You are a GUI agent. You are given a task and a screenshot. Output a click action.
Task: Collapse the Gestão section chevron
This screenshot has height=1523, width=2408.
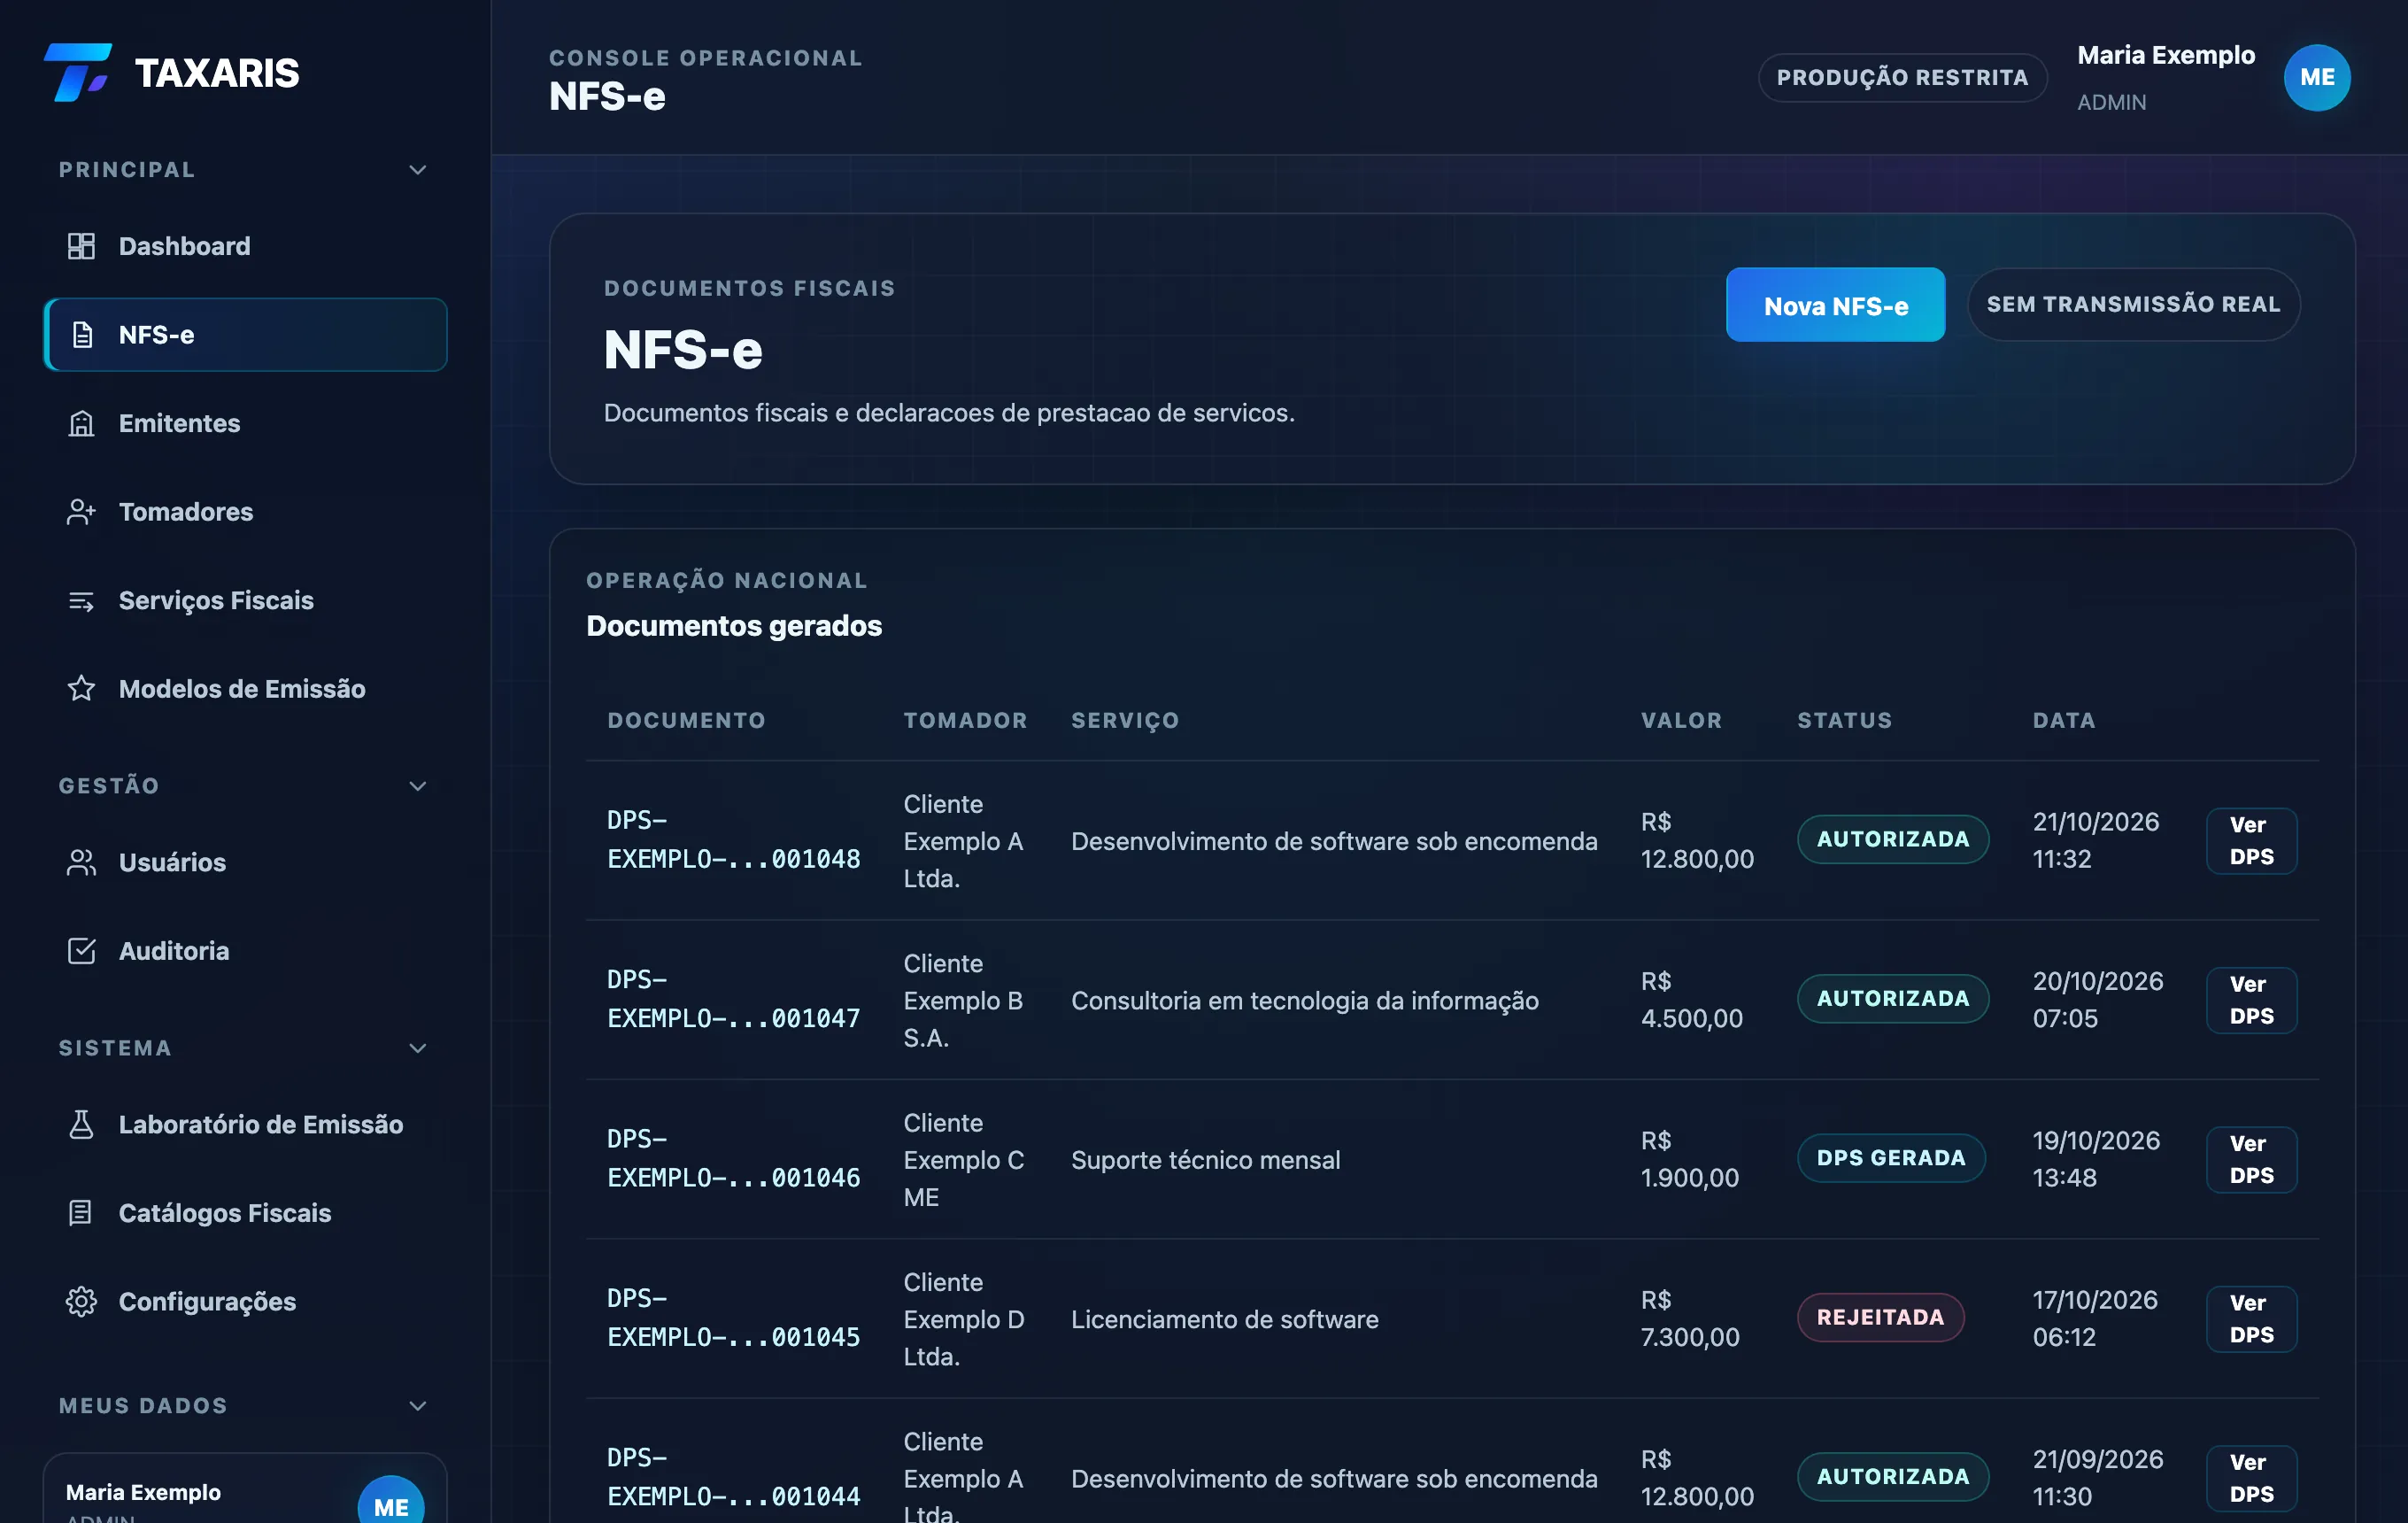coord(418,786)
